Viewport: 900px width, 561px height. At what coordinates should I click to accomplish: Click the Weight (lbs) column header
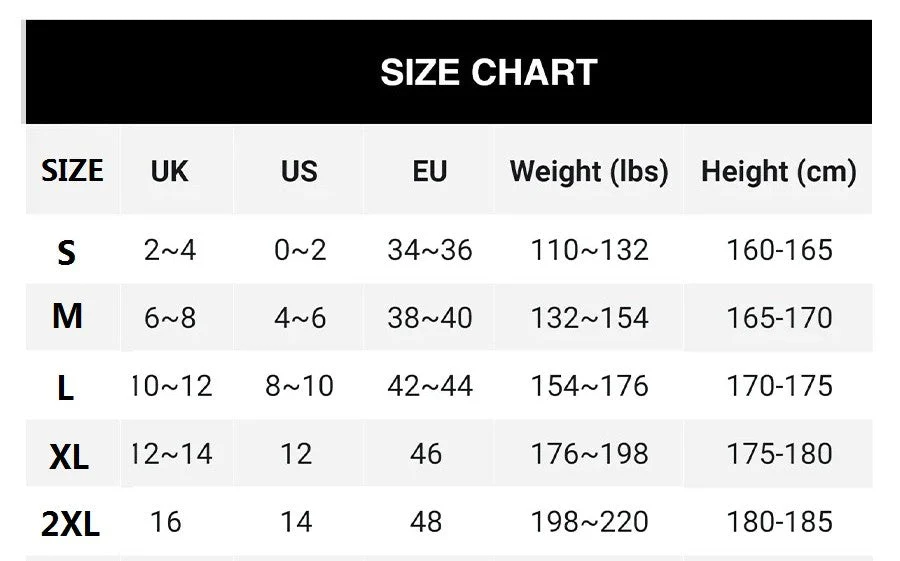coord(589,171)
